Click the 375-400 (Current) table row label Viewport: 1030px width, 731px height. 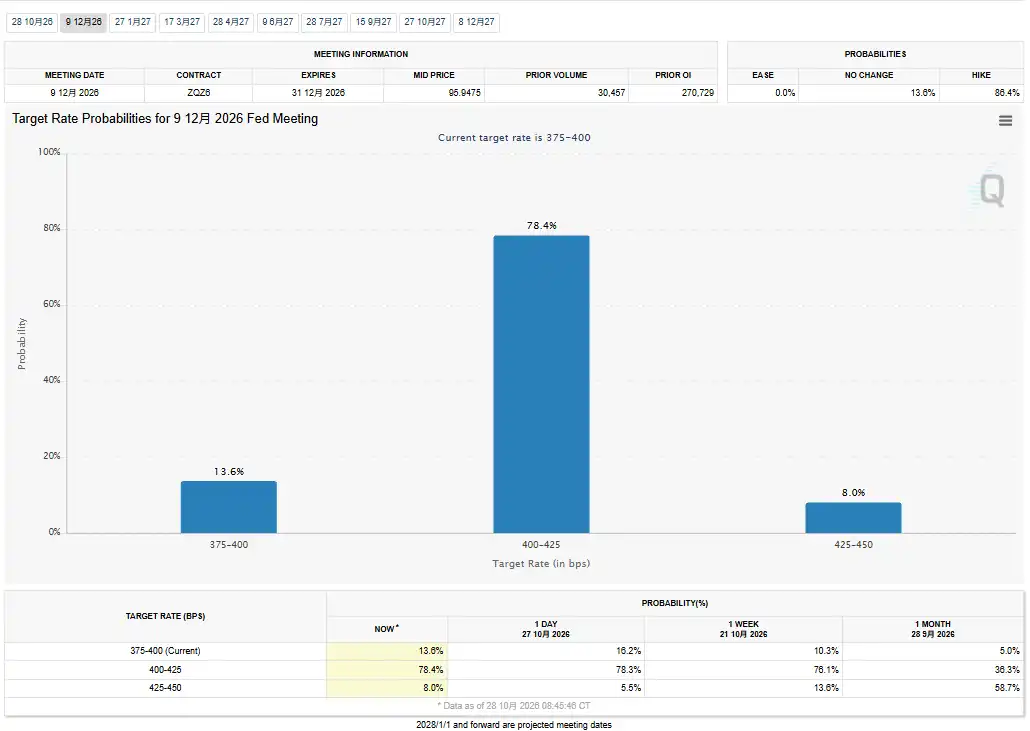(166, 651)
